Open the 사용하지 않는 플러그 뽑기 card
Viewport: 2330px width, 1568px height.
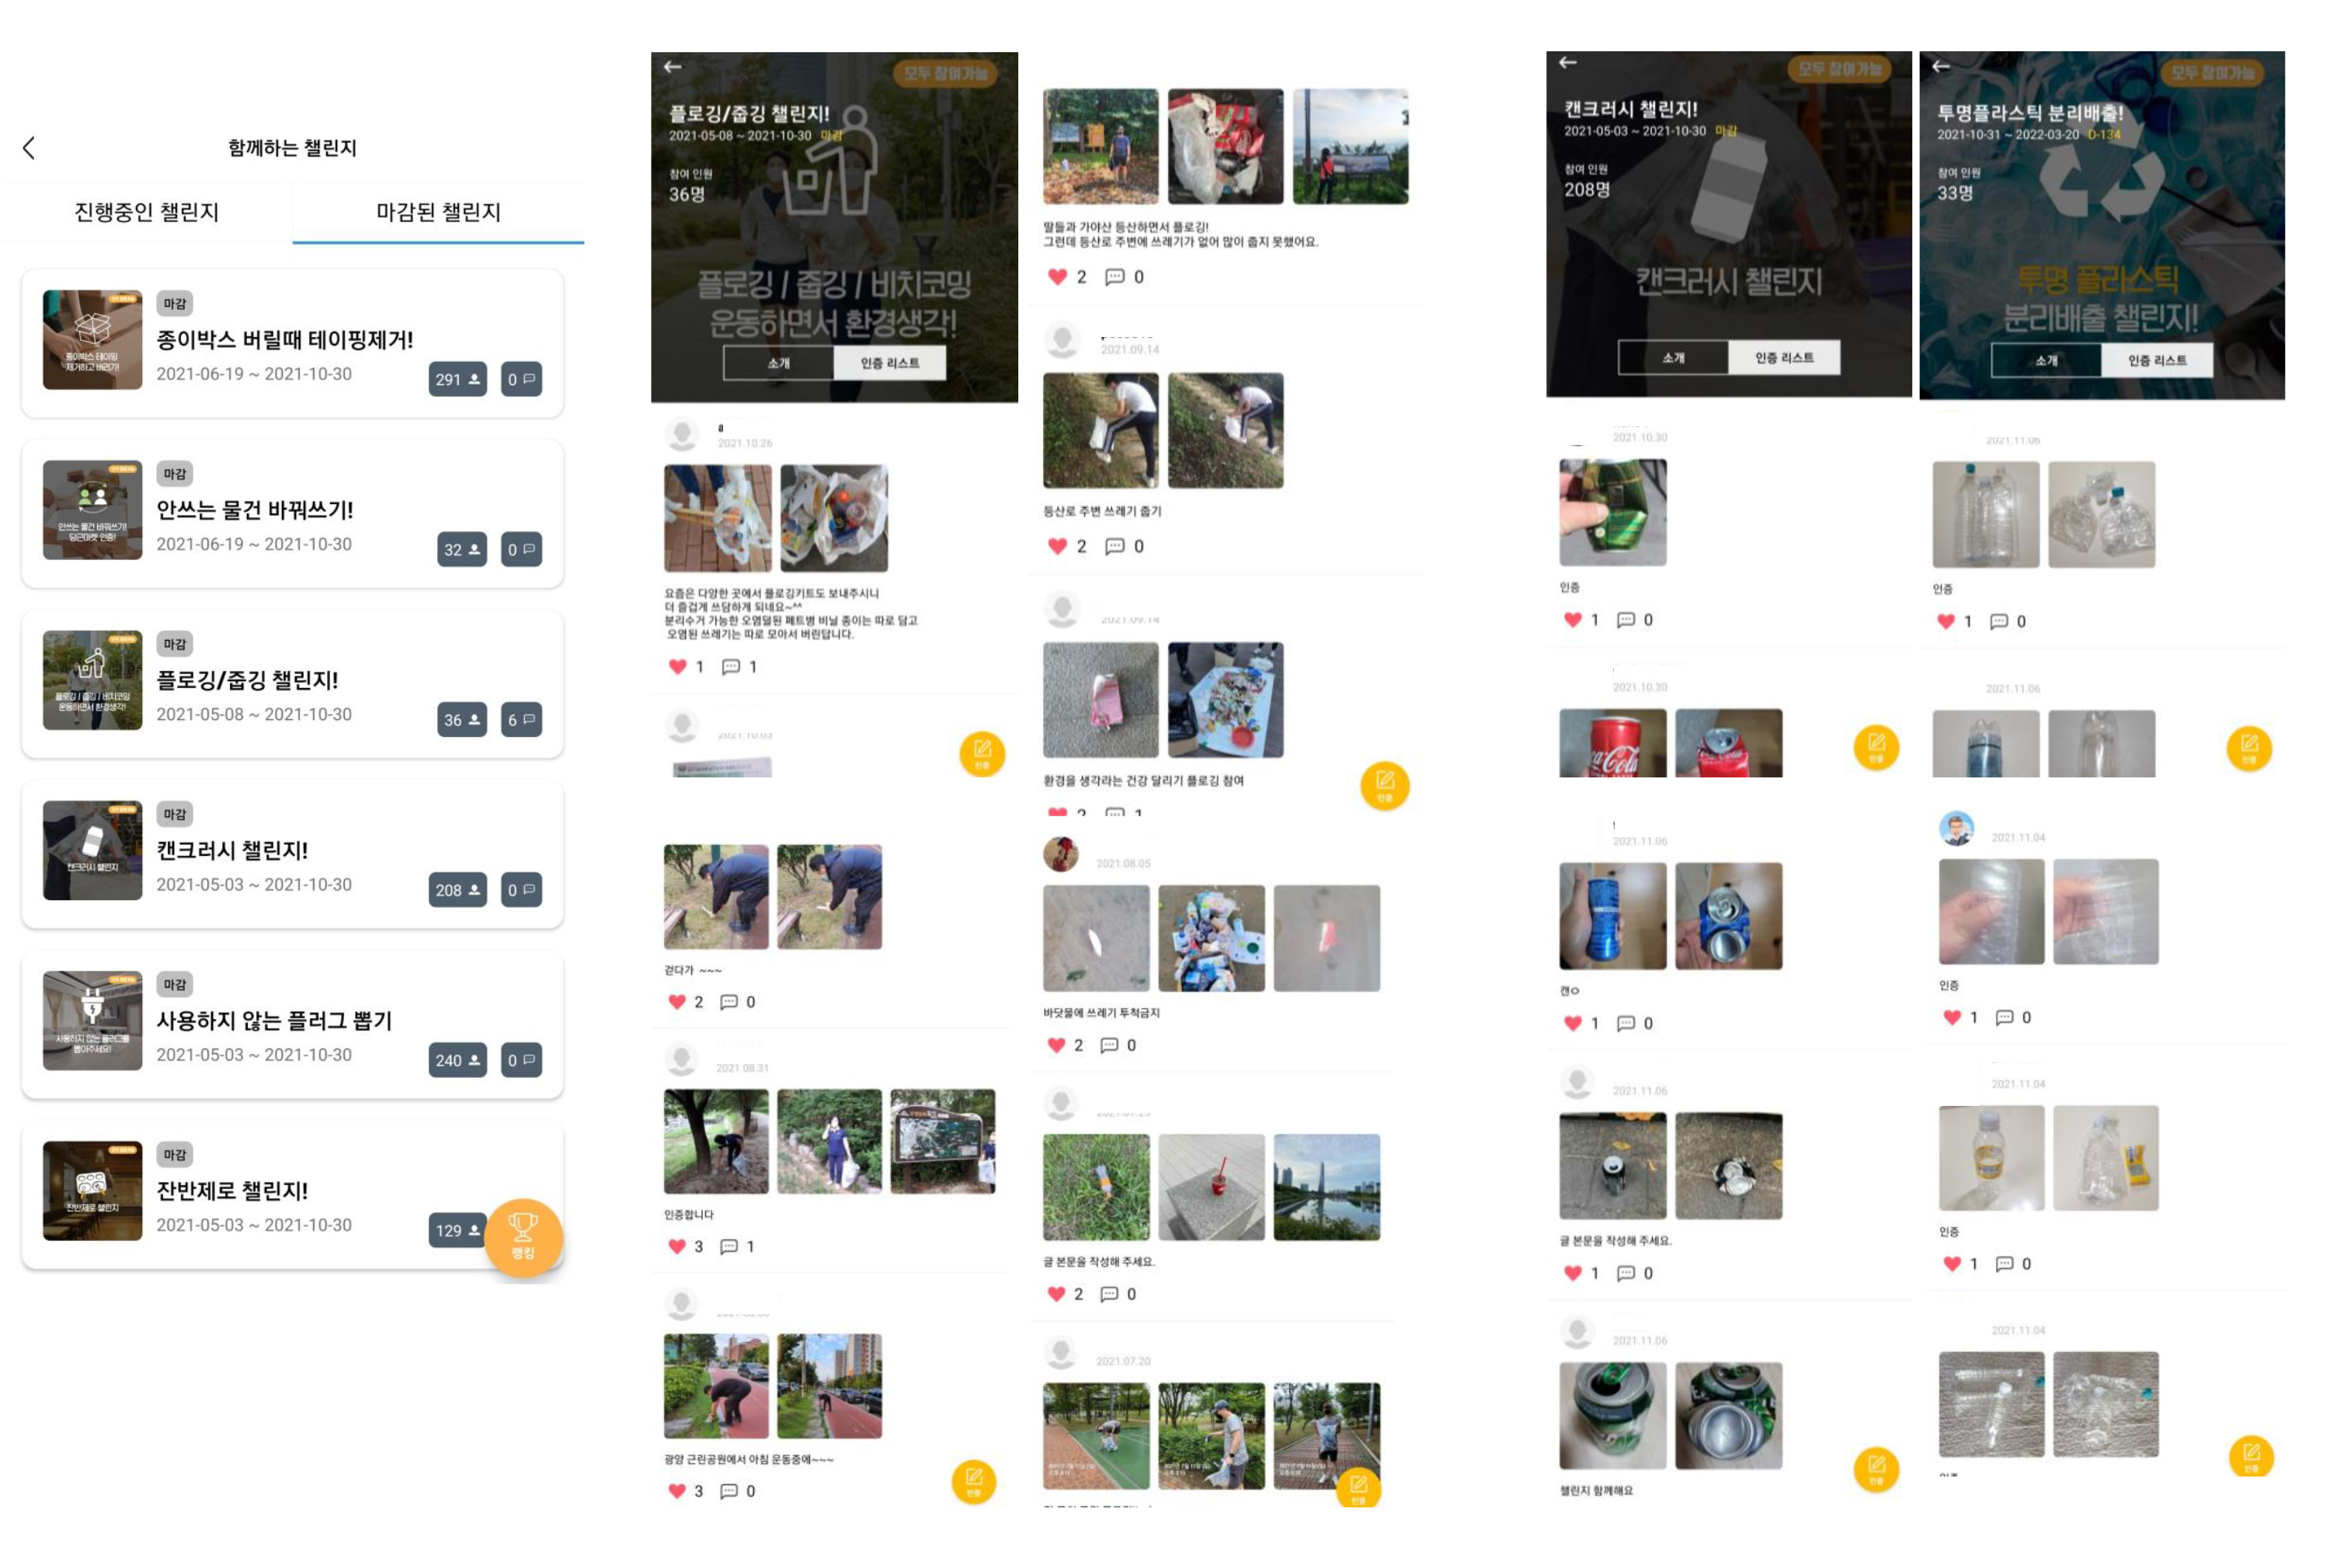(x=292, y=1024)
